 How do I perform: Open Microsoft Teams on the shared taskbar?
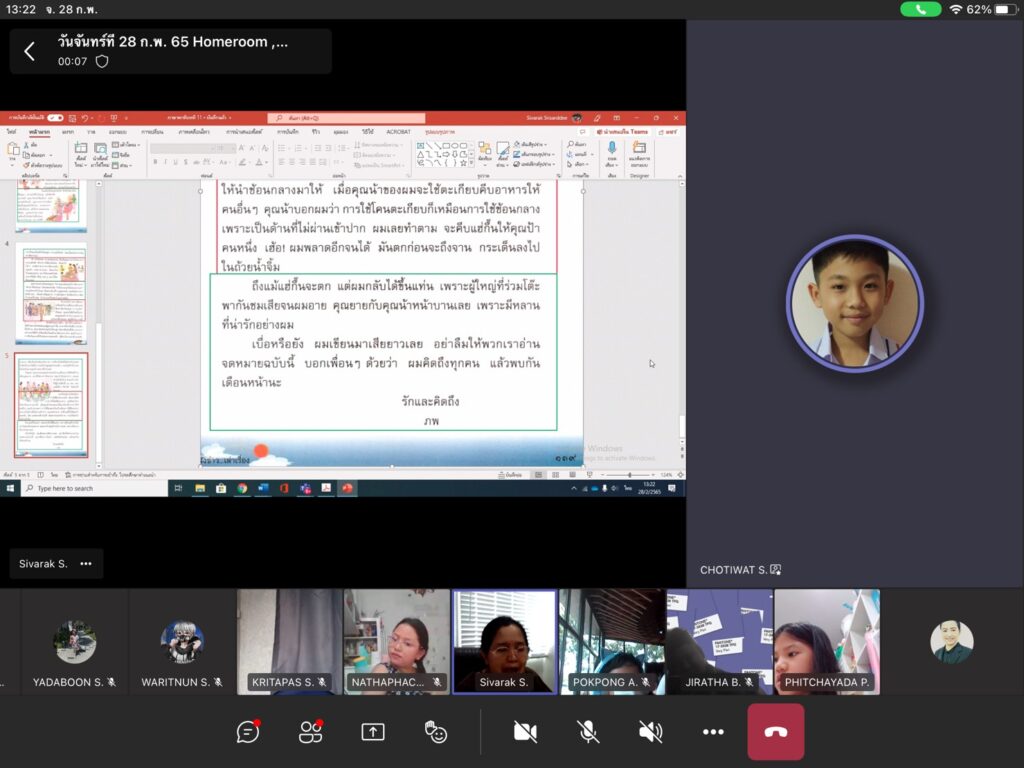(x=305, y=488)
